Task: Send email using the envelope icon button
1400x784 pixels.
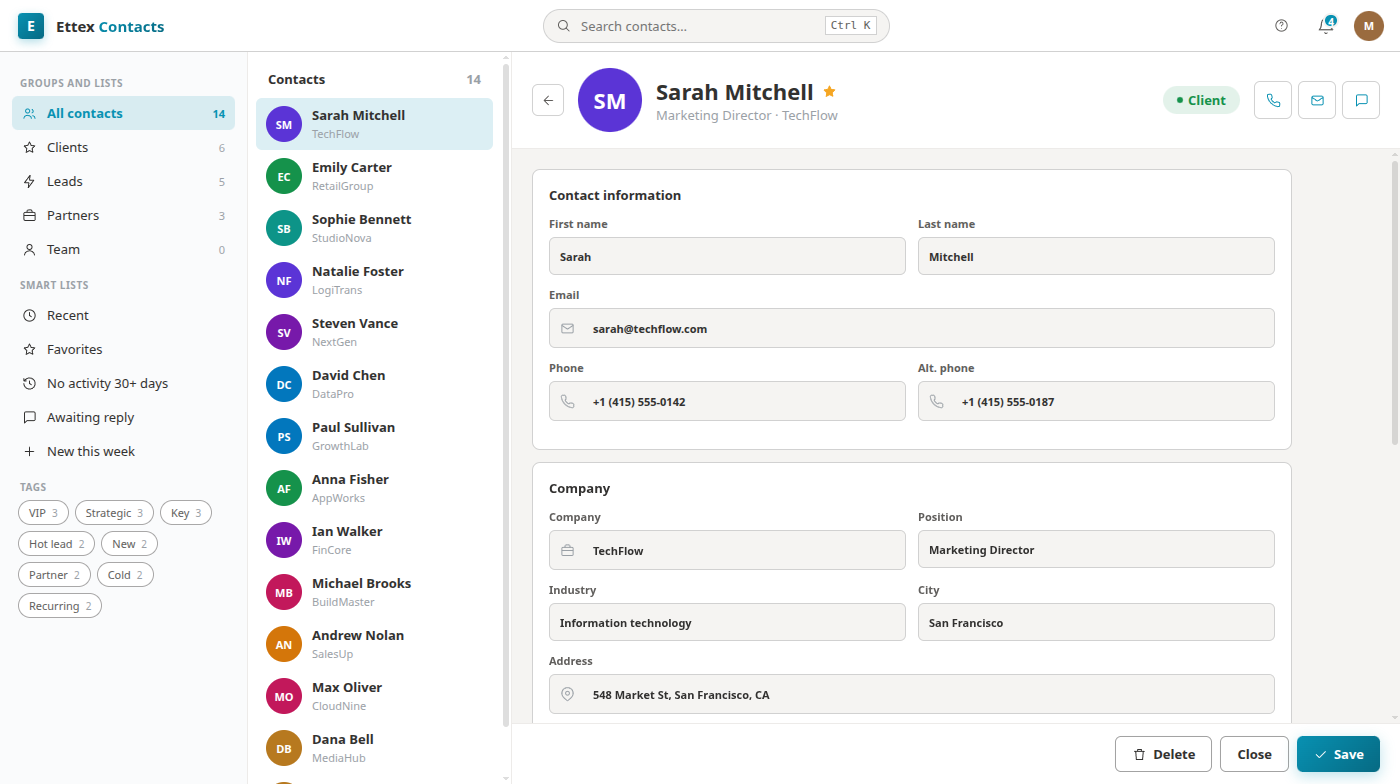Action: pos(1317,100)
